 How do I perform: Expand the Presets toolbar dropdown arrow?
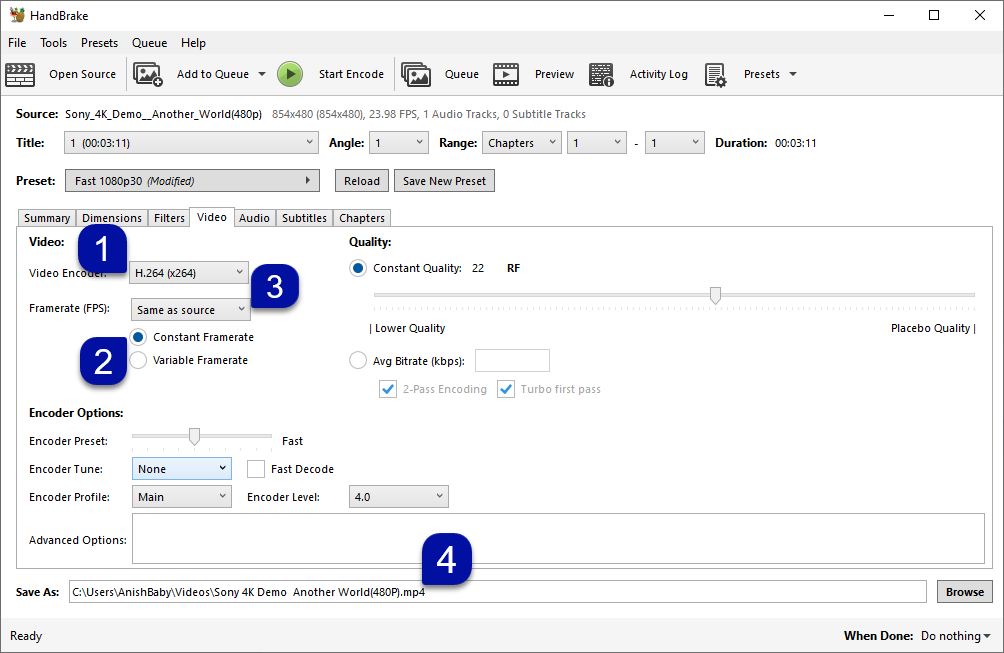793,74
